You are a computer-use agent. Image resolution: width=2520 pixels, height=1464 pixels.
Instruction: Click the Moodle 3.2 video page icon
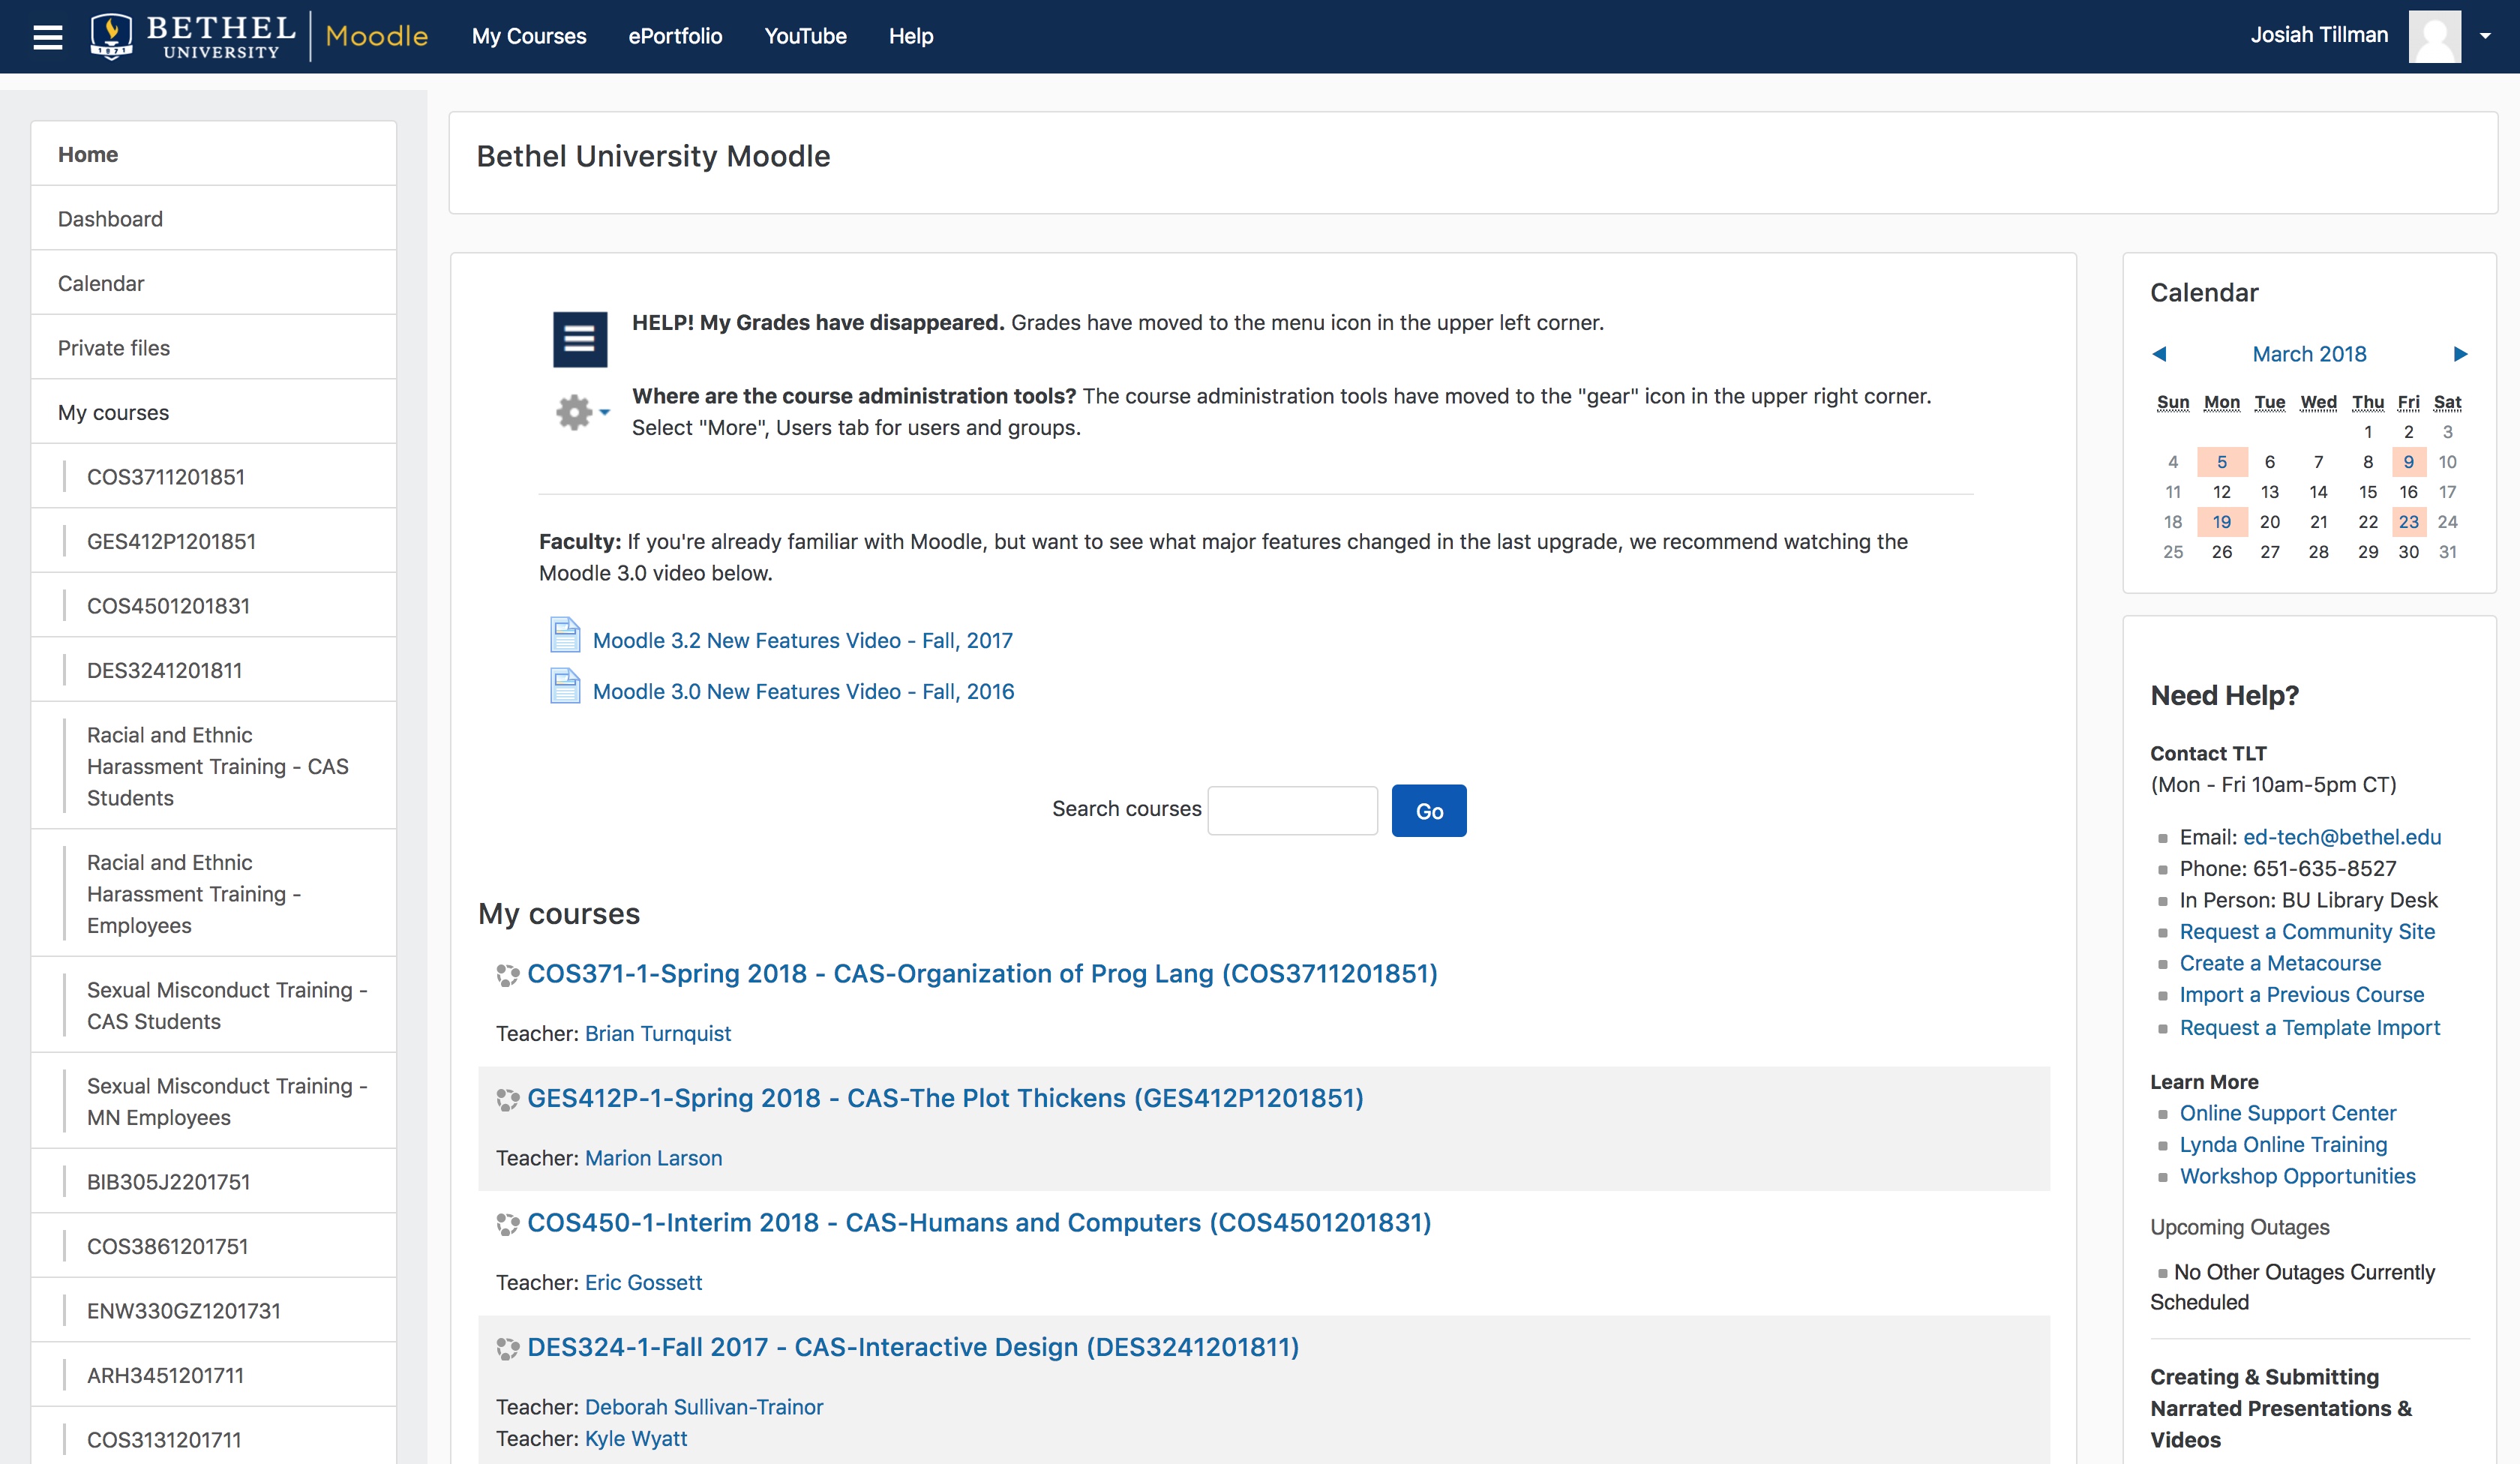point(565,636)
